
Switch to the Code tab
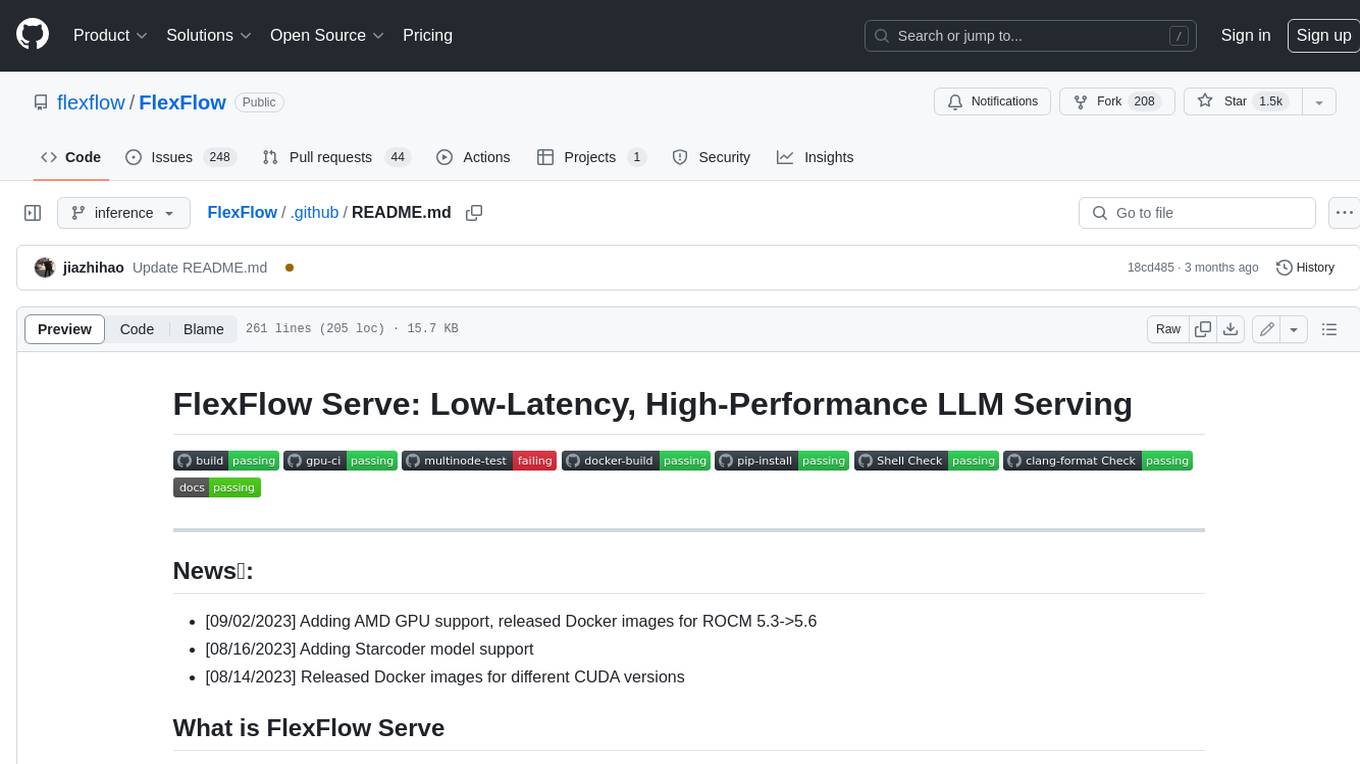pyautogui.click(x=71, y=157)
